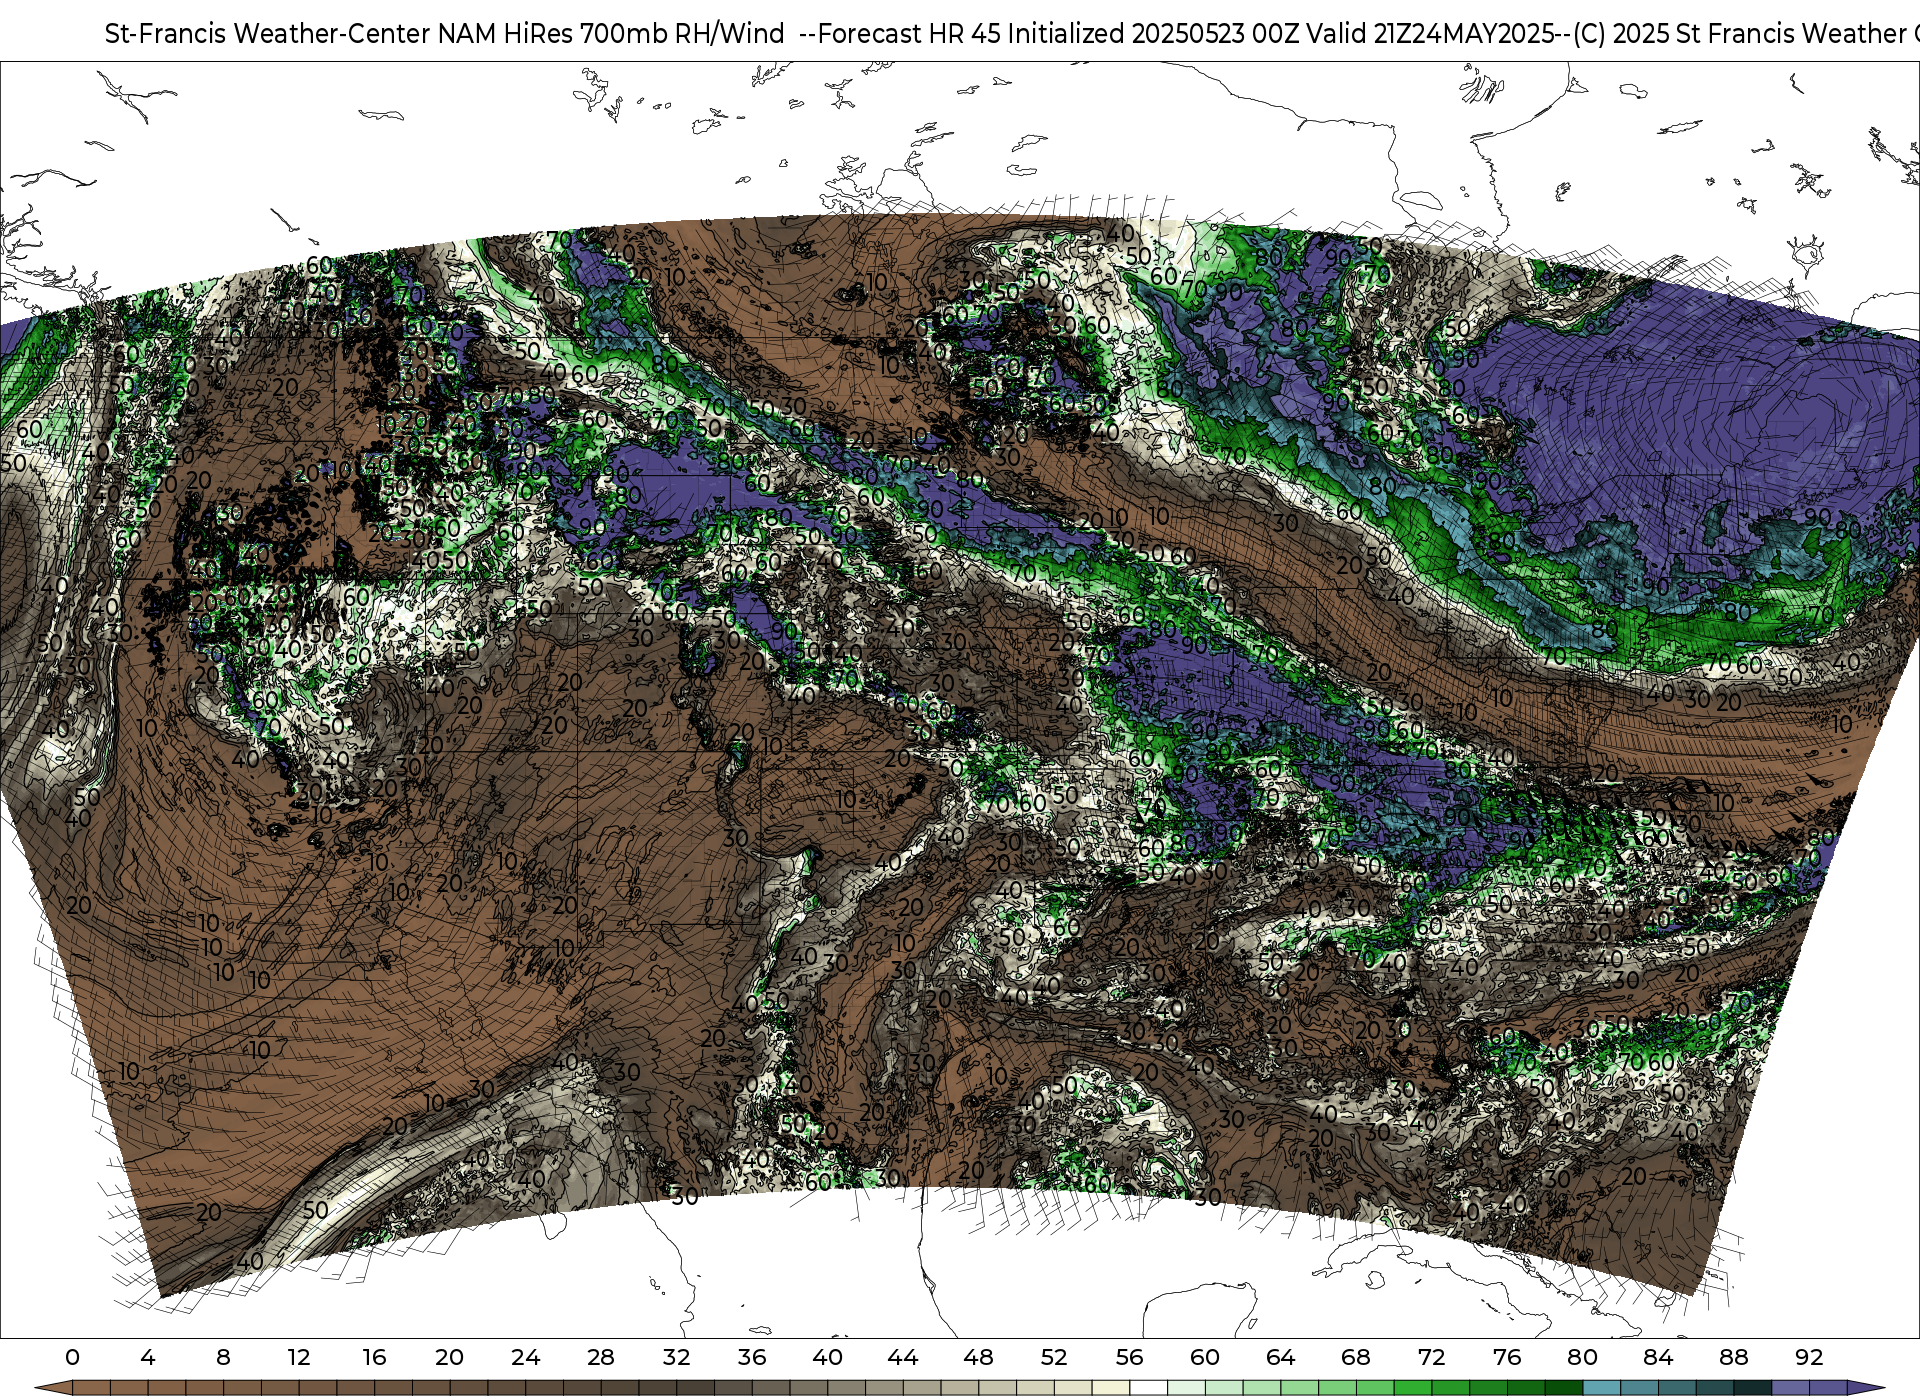Click the colorbar label 60
1920x1400 pixels.
pos(1205,1357)
